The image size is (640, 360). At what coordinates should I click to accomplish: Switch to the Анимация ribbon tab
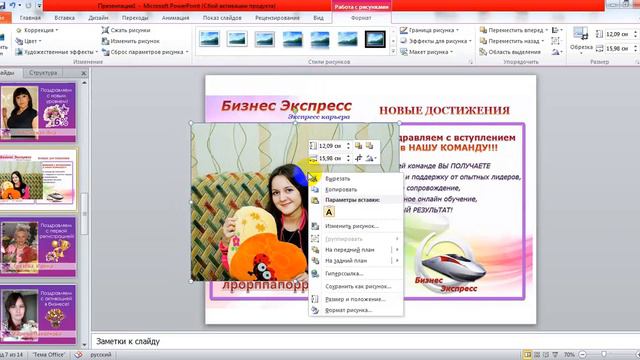(x=176, y=18)
